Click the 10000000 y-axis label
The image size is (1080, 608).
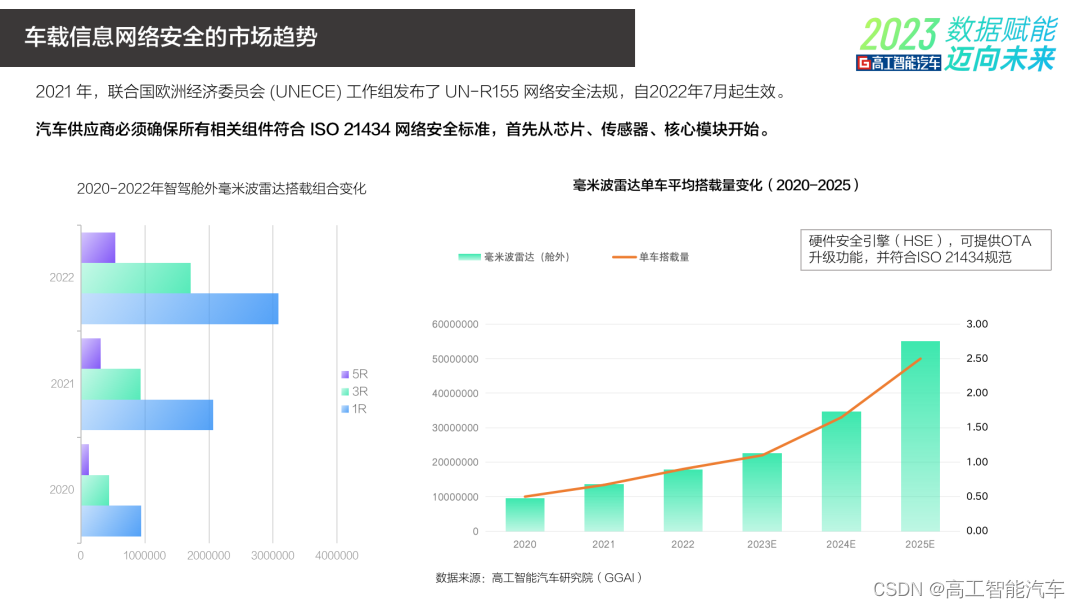pos(455,496)
